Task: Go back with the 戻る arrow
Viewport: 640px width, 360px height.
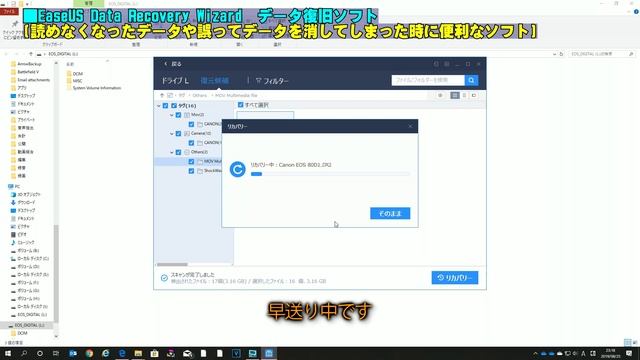Action: pos(173,64)
